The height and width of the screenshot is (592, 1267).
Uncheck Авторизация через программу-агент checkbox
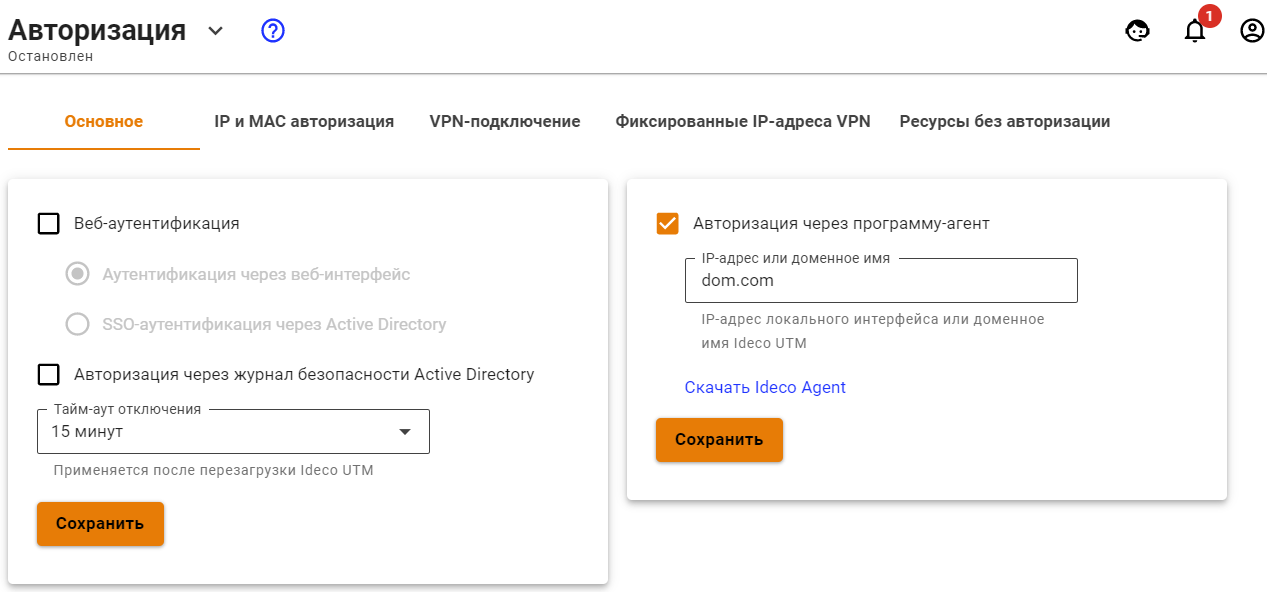point(668,223)
